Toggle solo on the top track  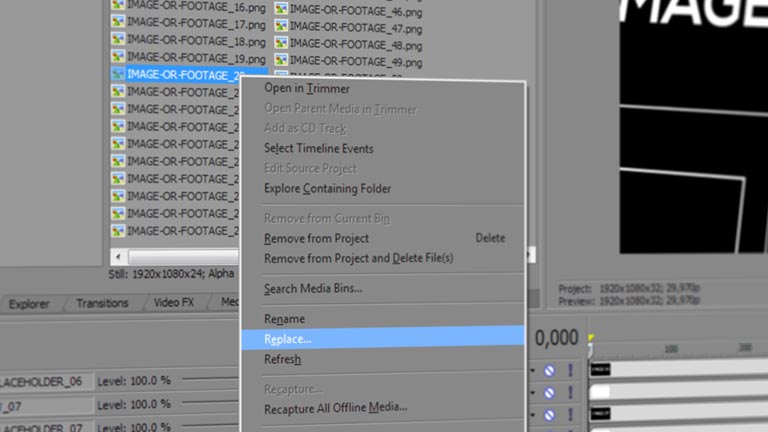coord(570,370)
